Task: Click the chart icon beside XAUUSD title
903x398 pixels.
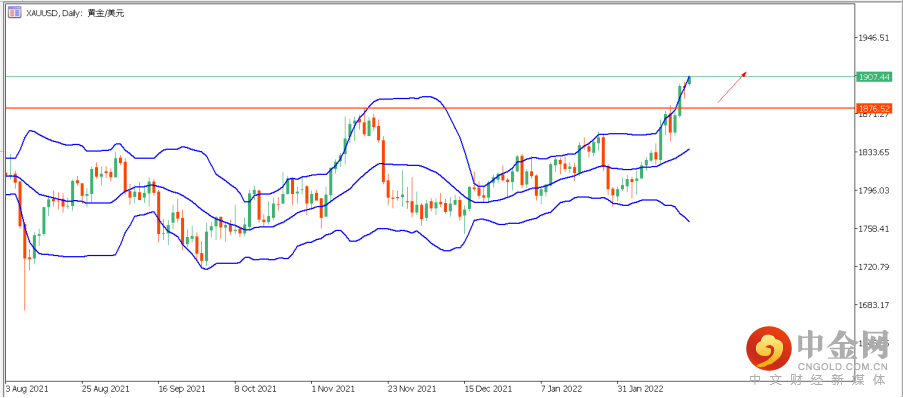Action: (14, 12)
